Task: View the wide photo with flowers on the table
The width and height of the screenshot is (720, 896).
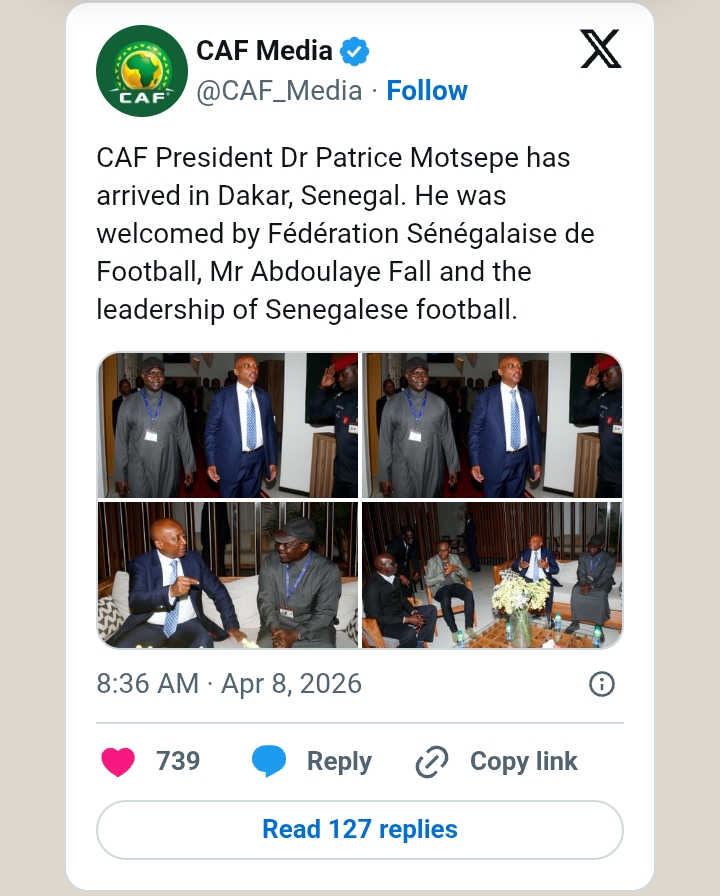Action: [492, 575]
